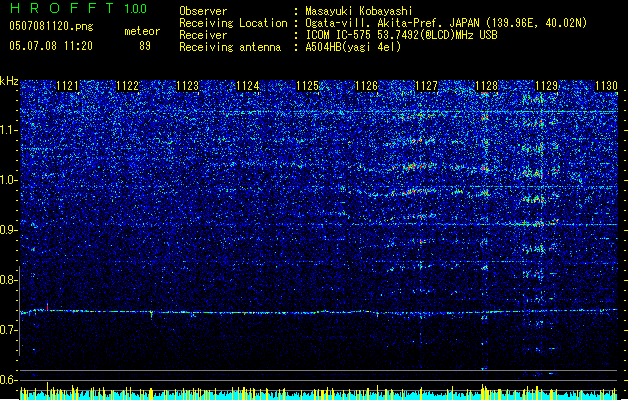Click the kHz axis unit label
Viewport: 629px width, 400px height.
[x=9, y=81]
